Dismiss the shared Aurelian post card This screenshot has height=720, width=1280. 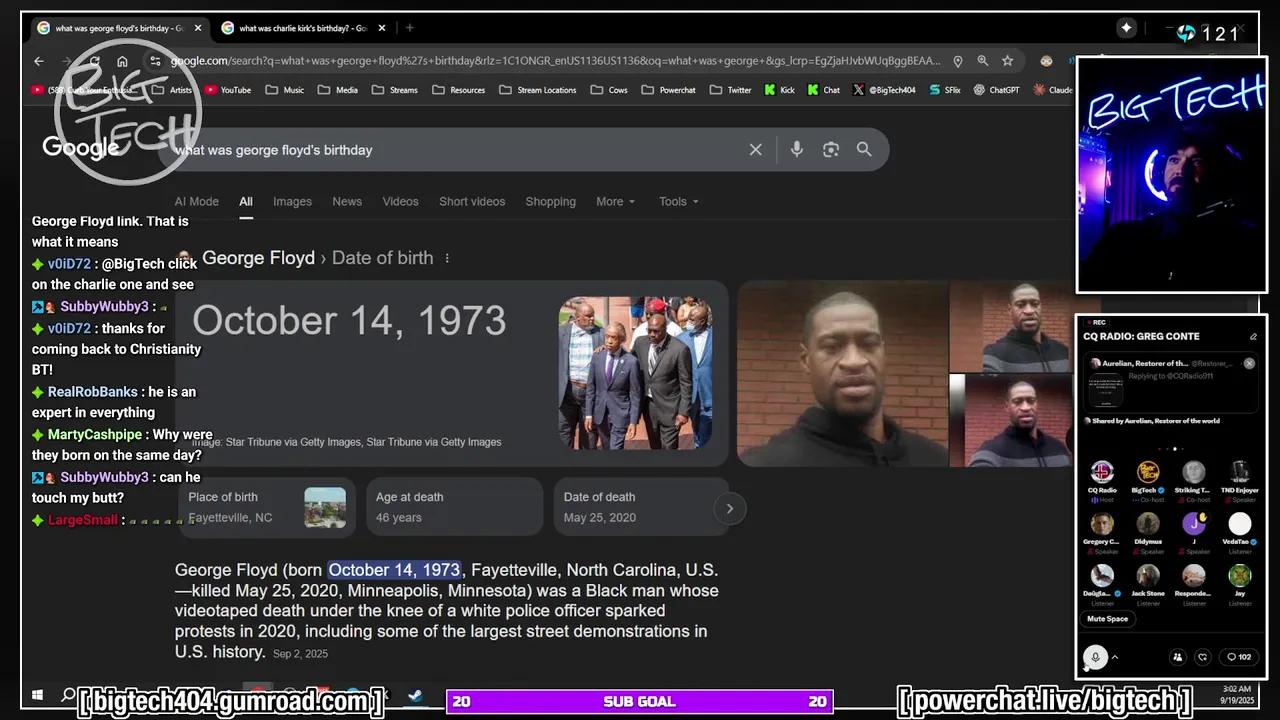tap(1249, 363)
